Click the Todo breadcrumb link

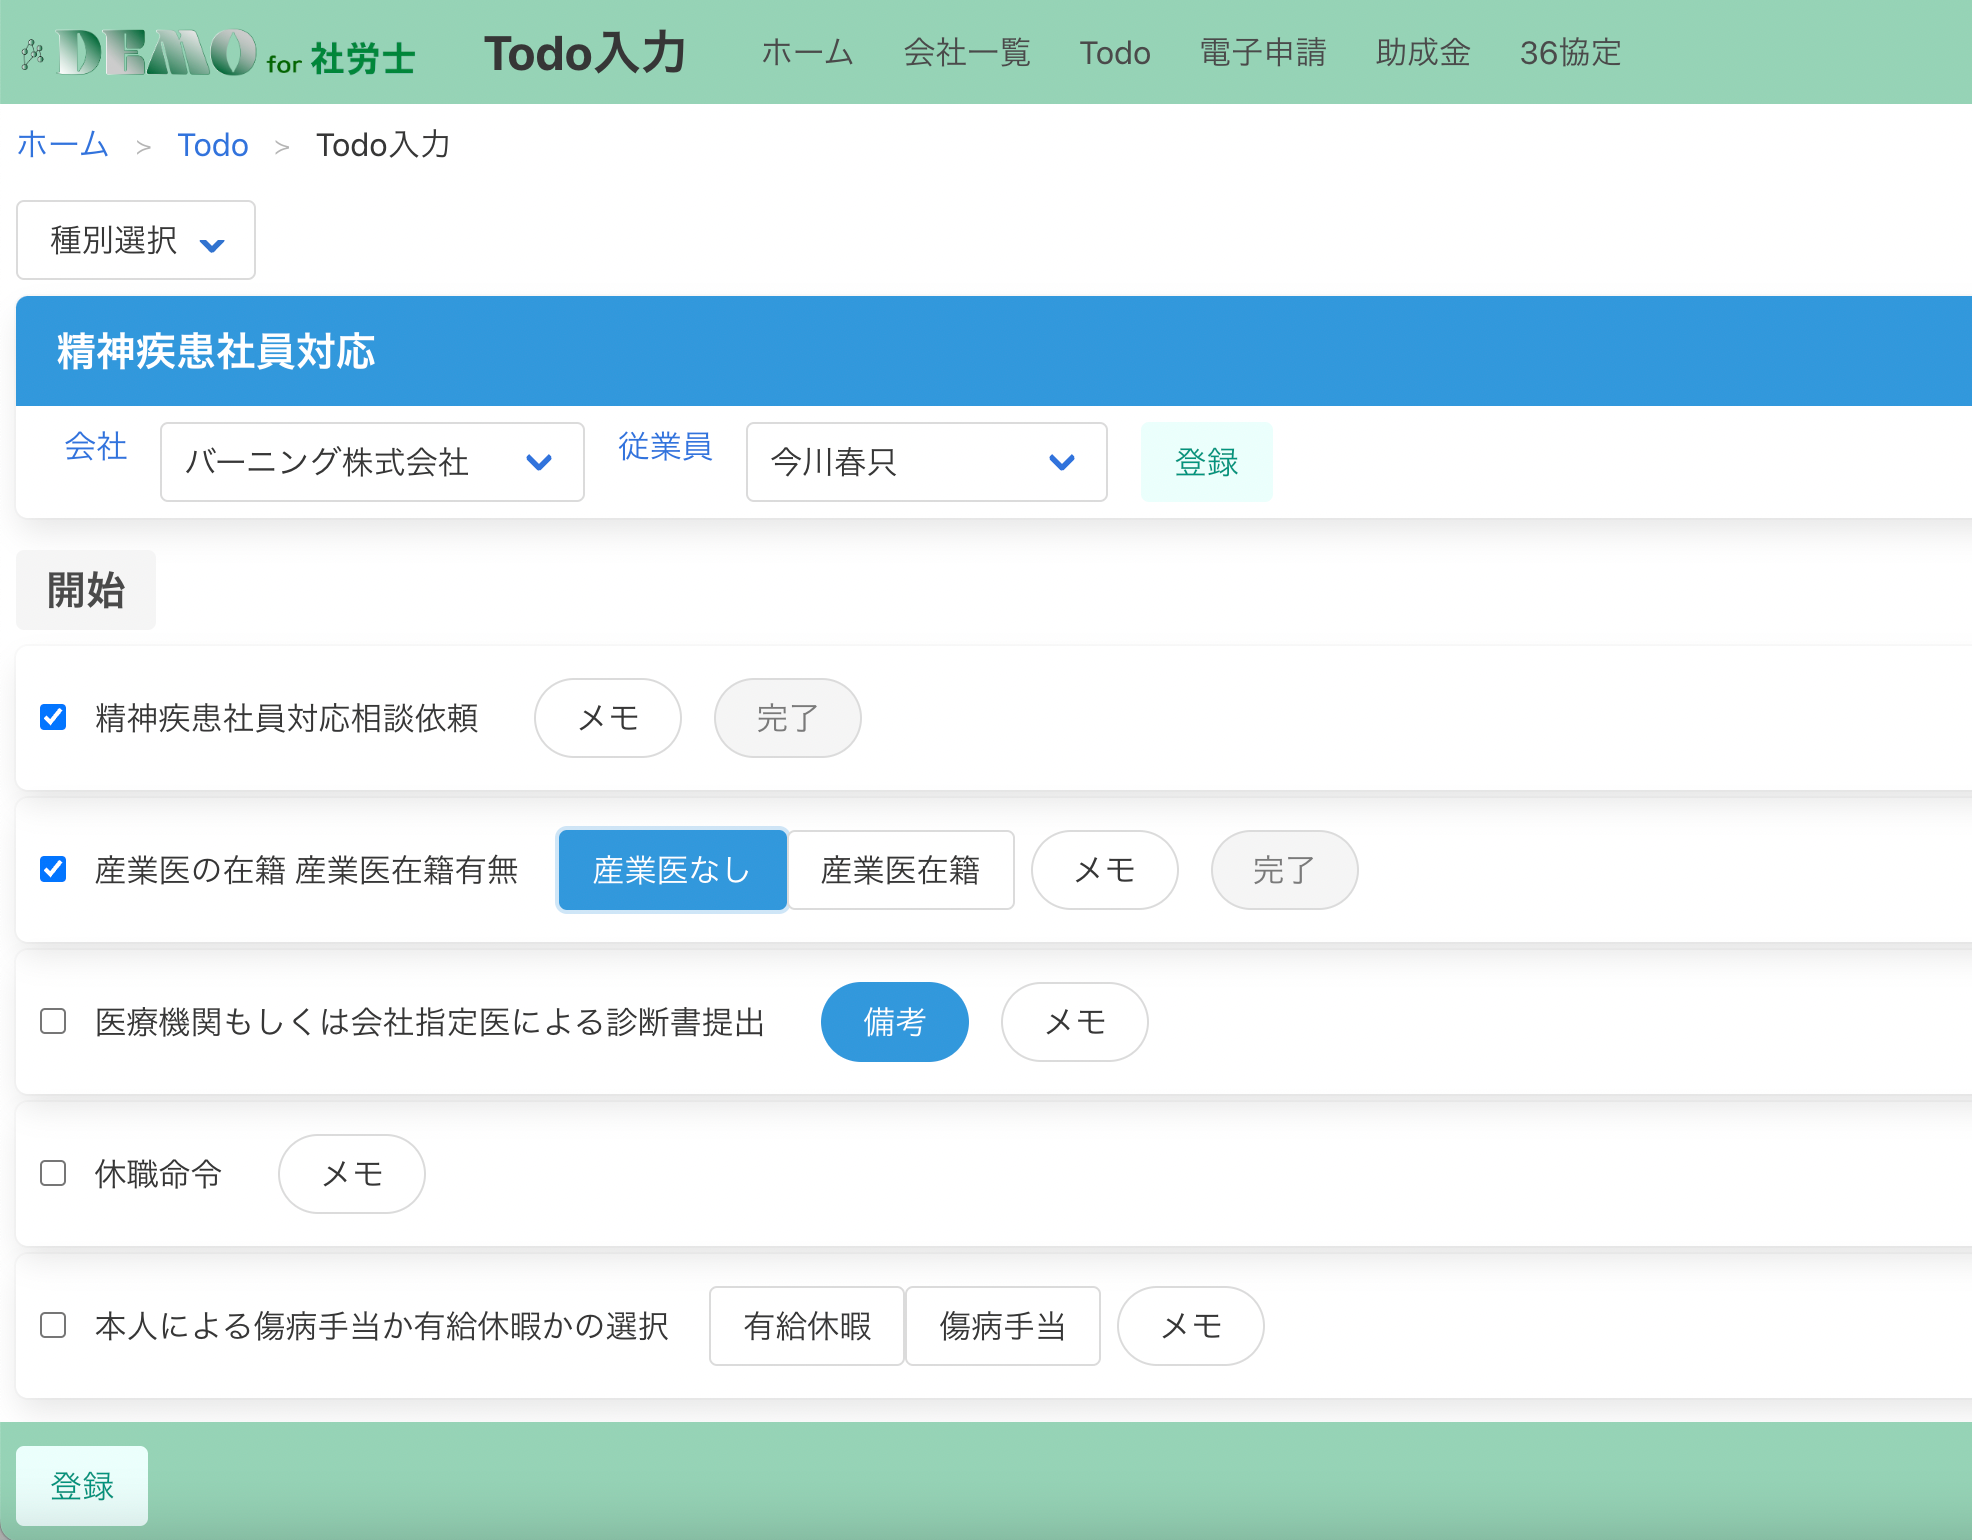pos(212,145)
